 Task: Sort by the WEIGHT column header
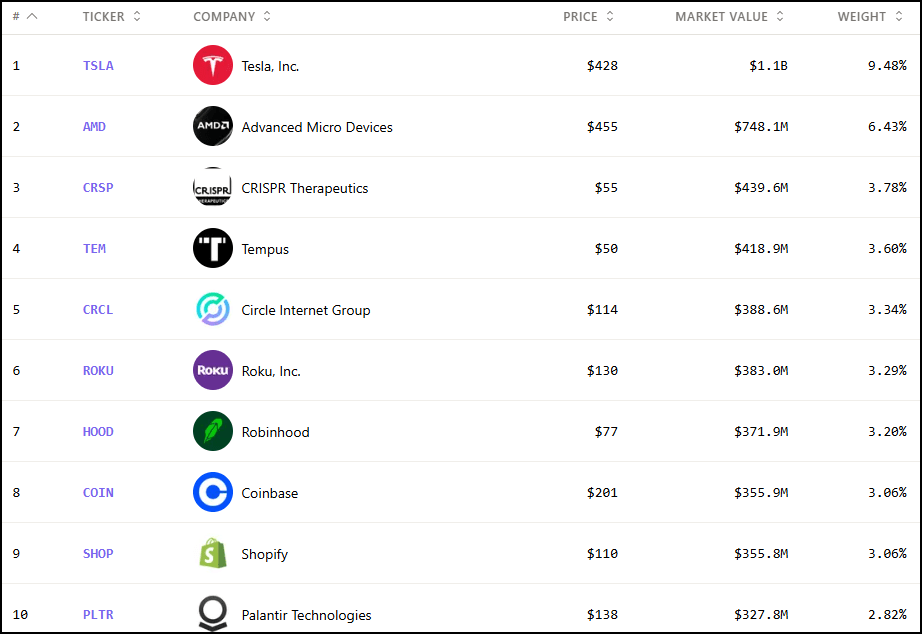[x=870, y=16]
